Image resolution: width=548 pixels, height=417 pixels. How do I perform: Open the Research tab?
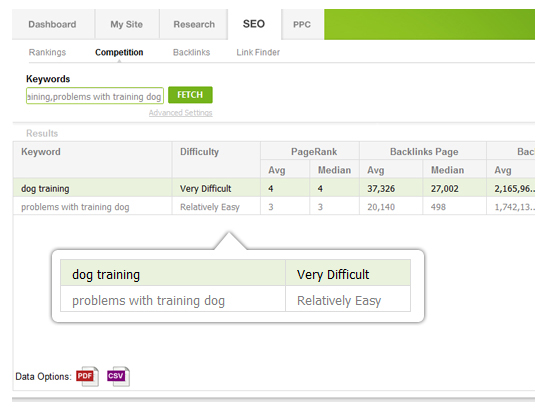tap(194, 24)
